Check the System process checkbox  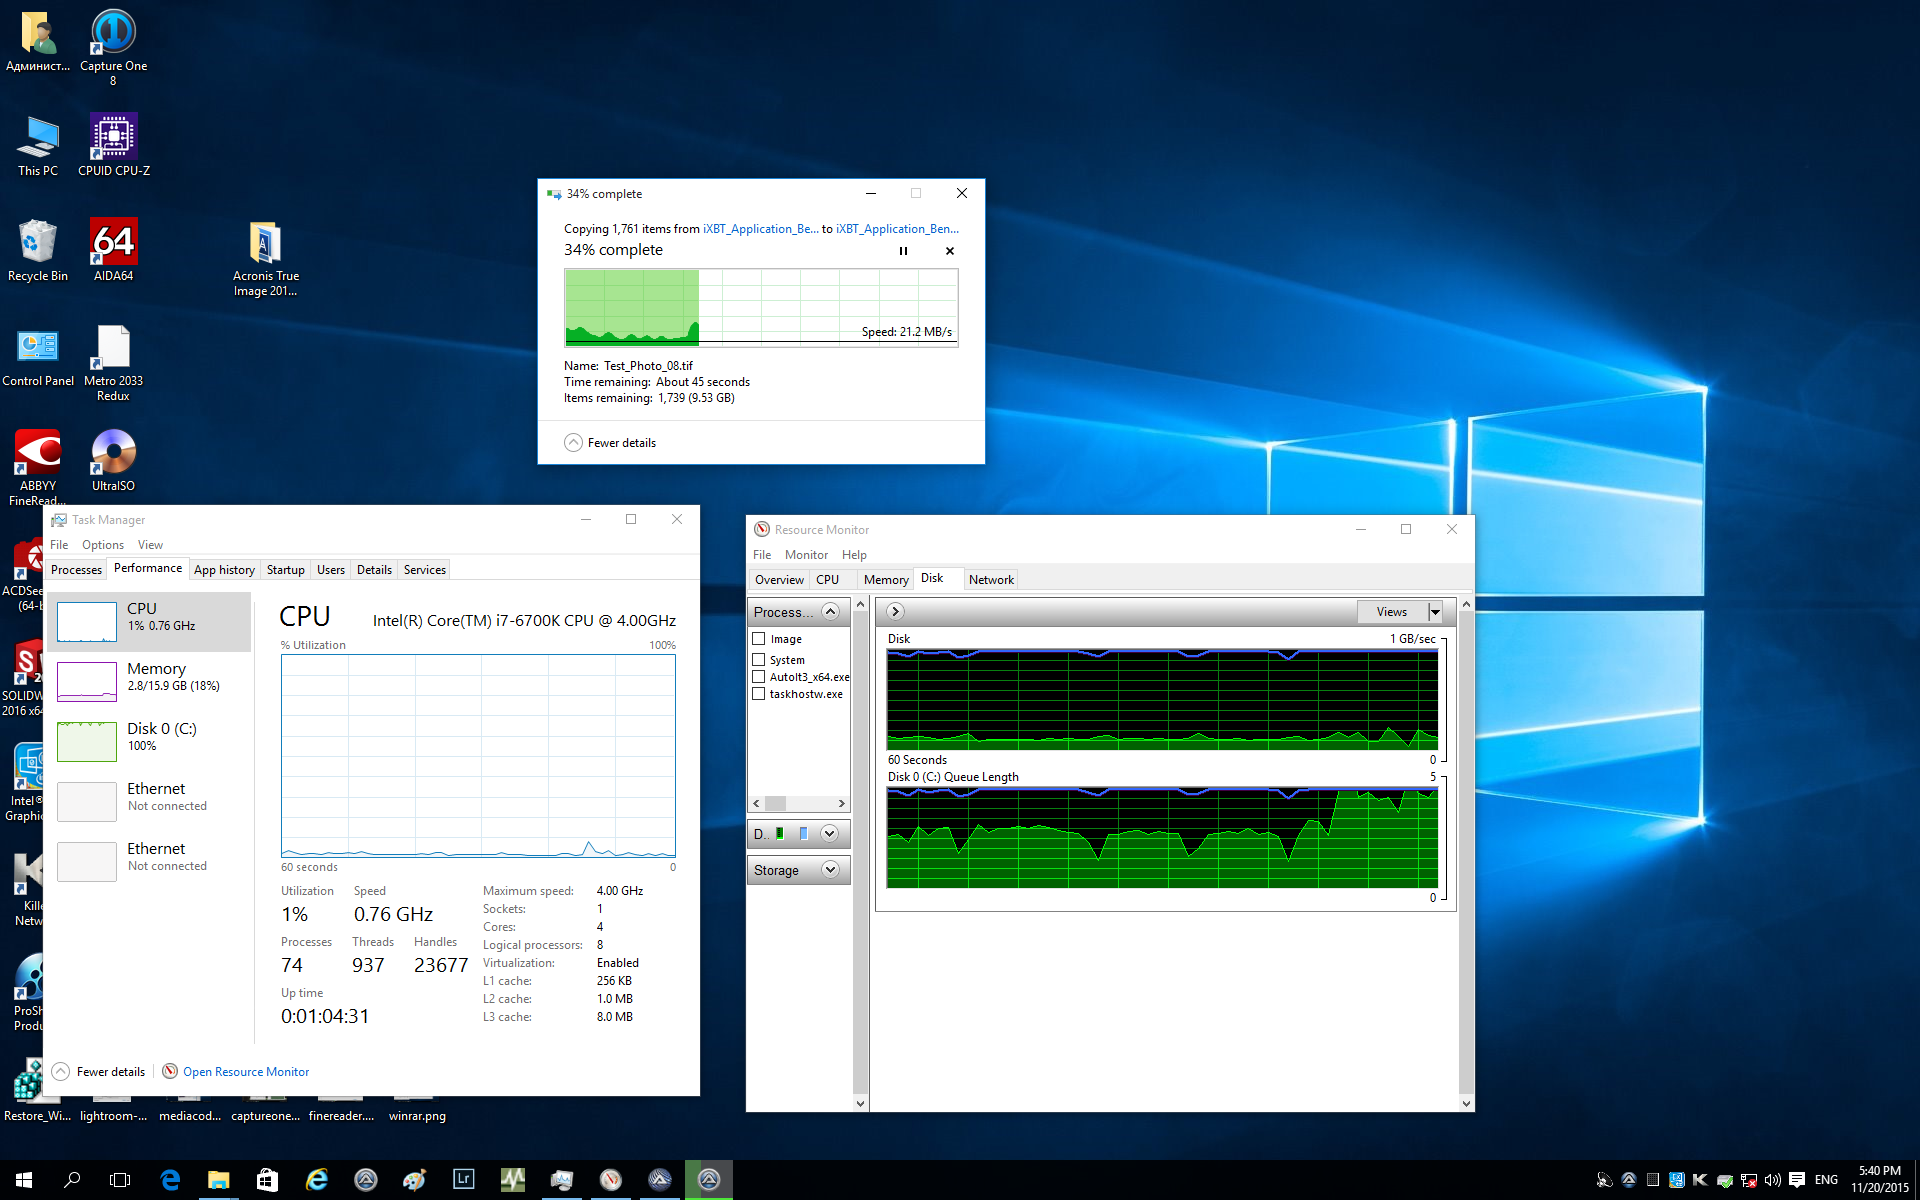(759, 660)
